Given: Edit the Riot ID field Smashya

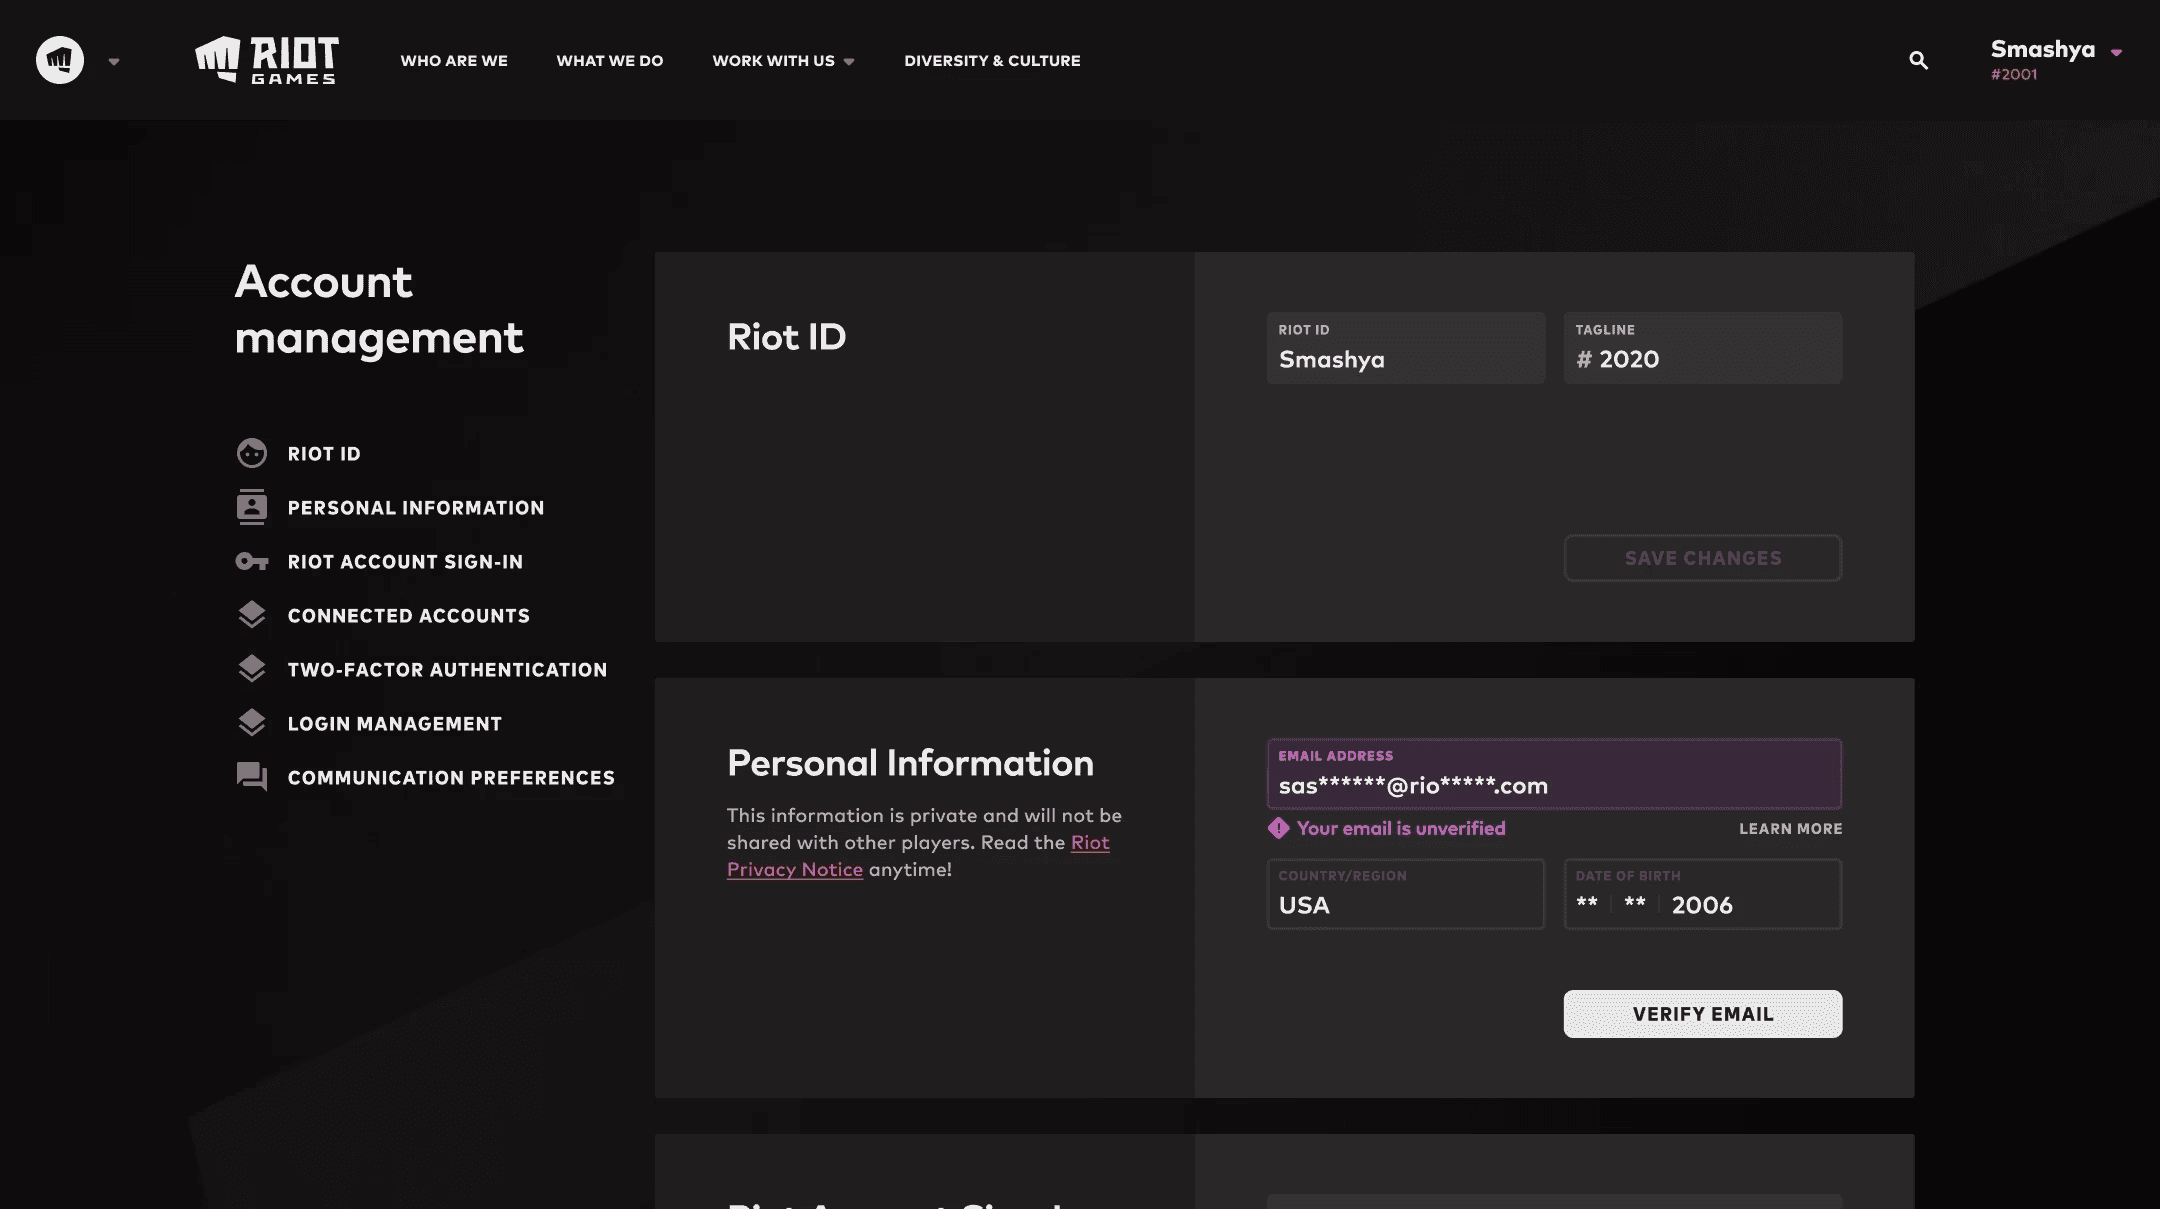Looking at the screenshot, I should point(1406,348).
